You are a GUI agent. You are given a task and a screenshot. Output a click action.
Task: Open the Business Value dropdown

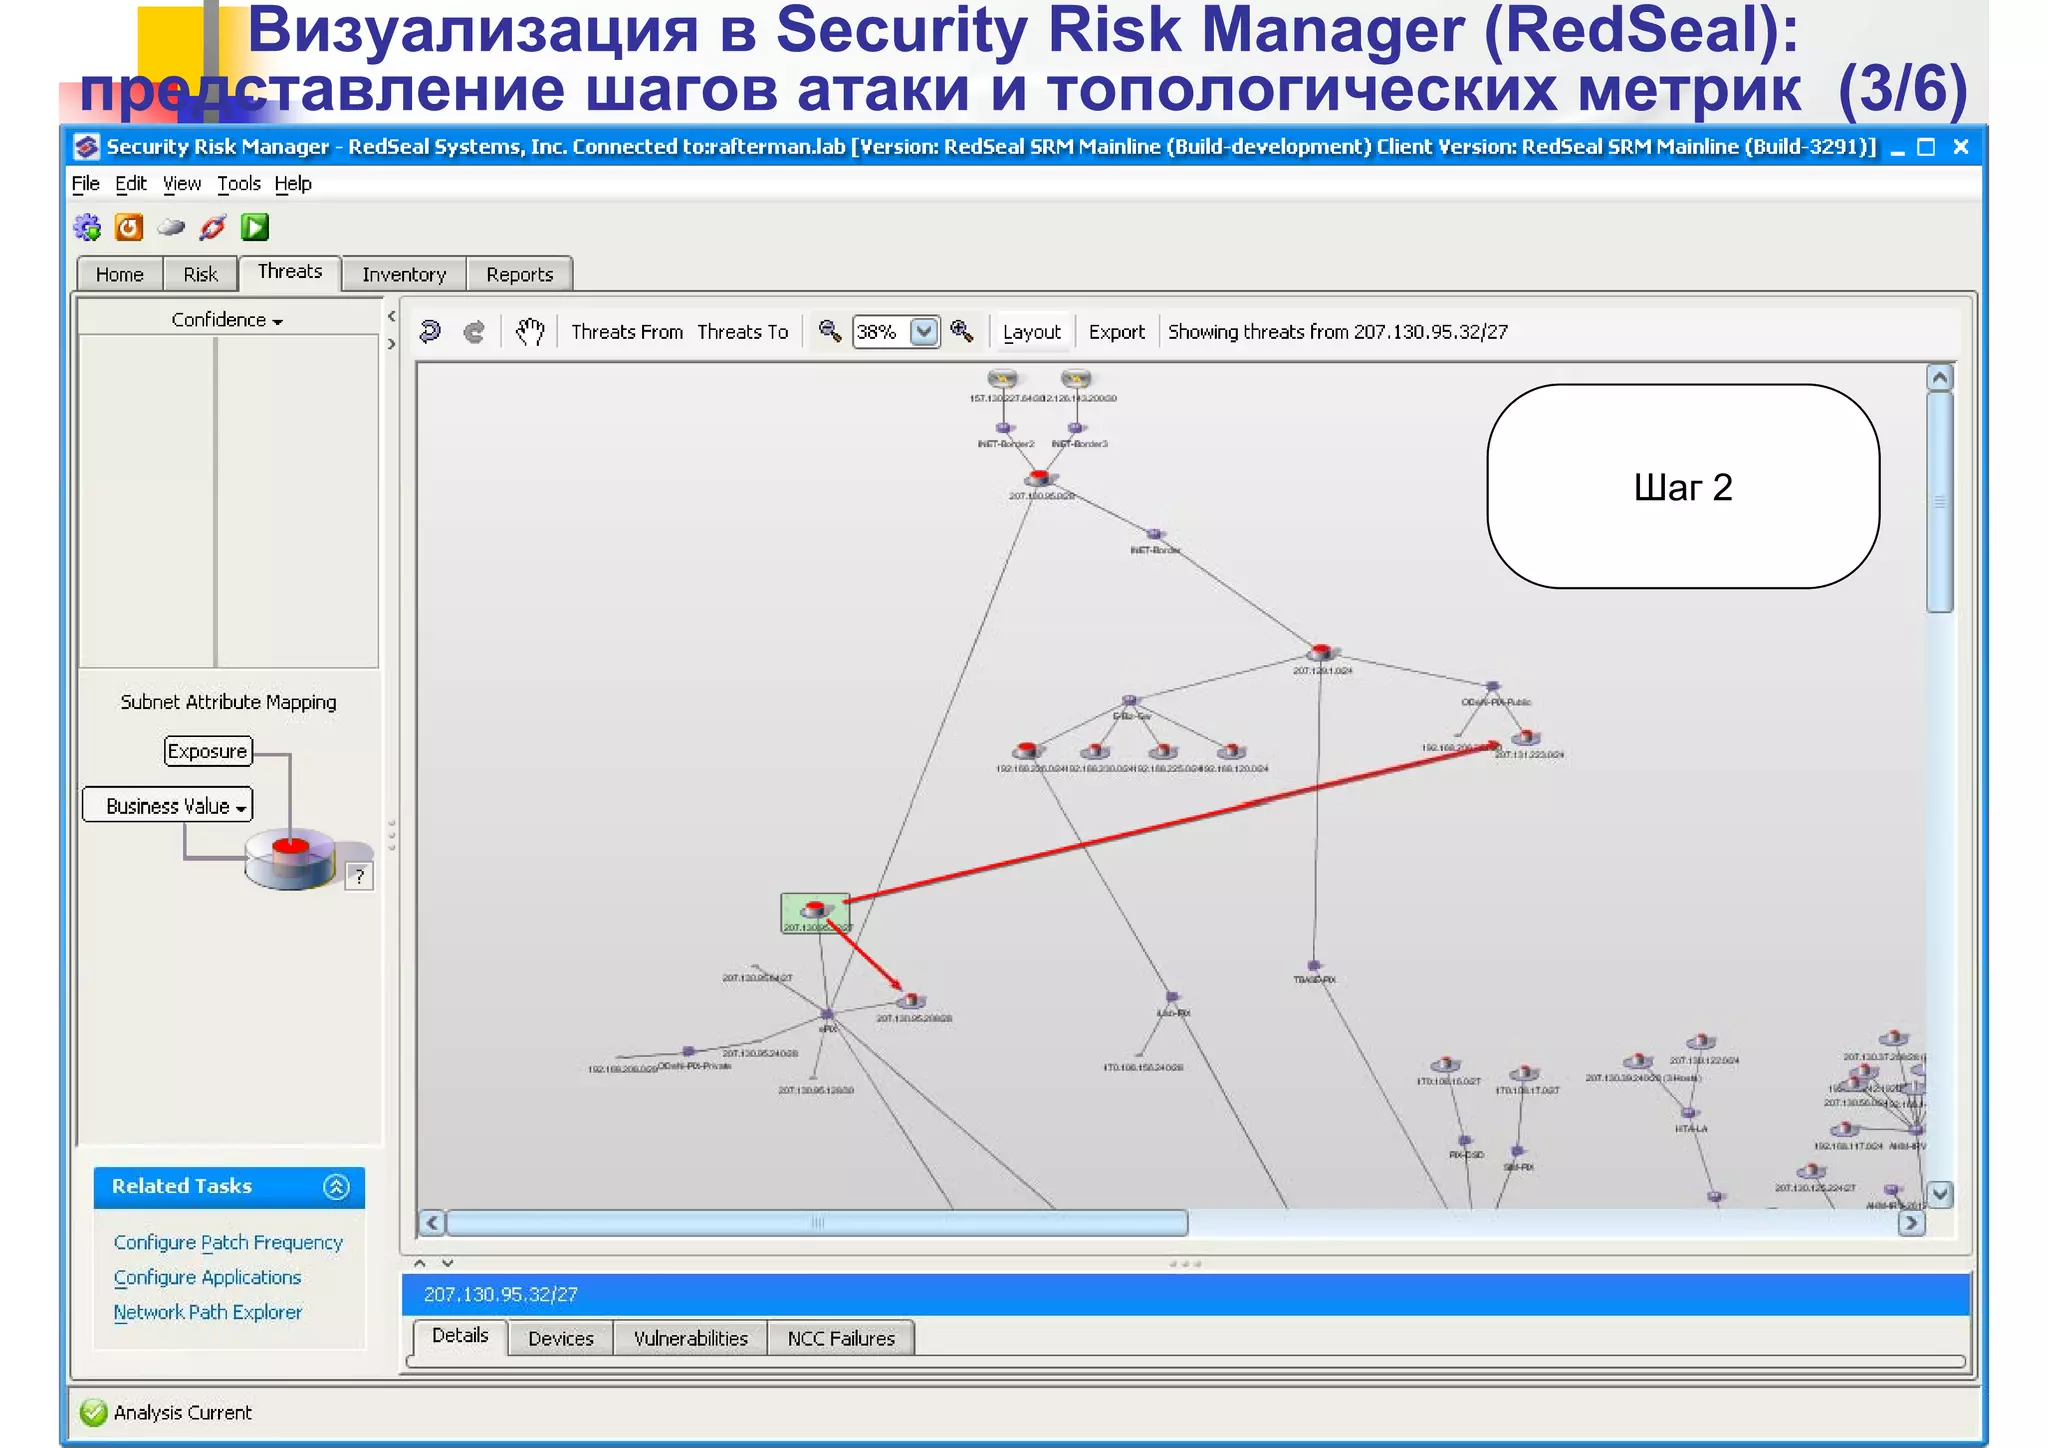(x=168, y=806)
